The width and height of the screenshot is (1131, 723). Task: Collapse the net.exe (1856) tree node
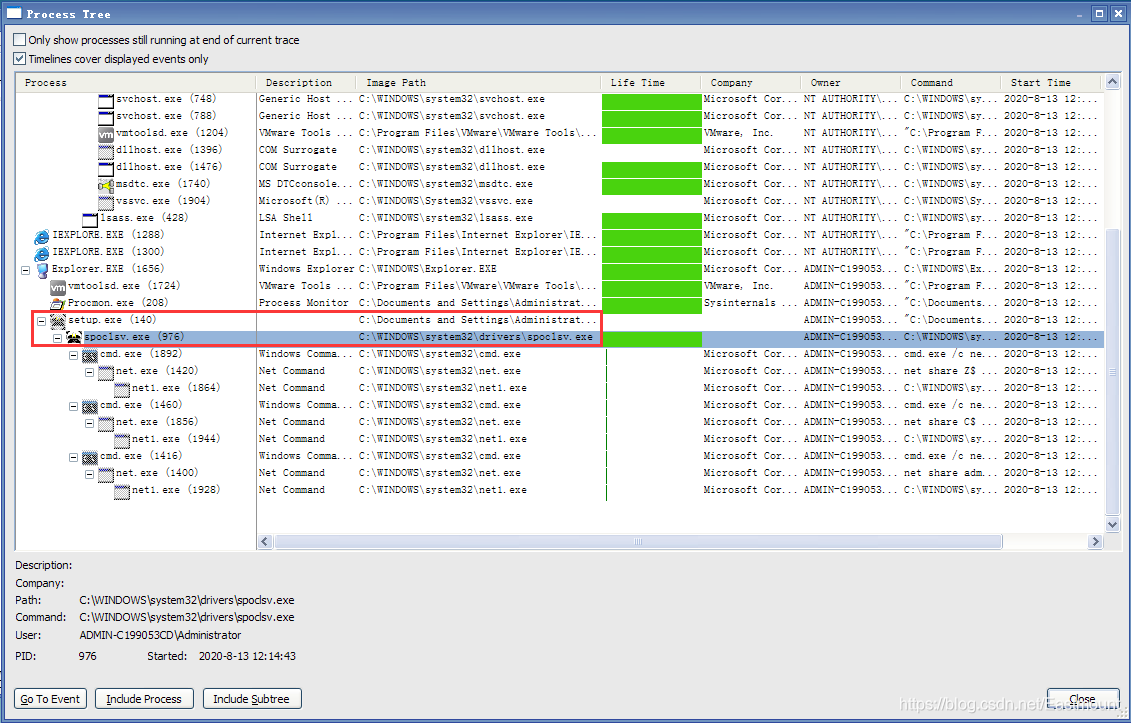(x=89, y=424)
